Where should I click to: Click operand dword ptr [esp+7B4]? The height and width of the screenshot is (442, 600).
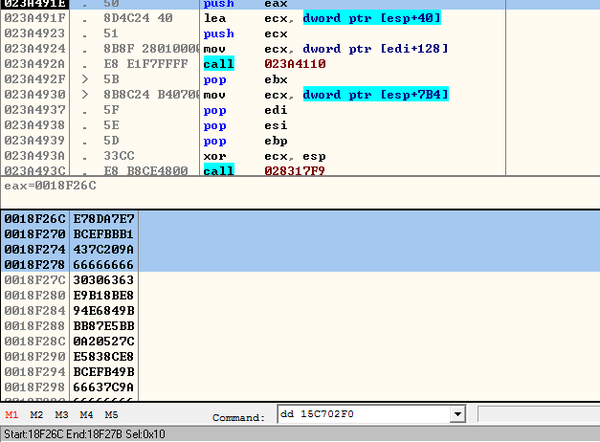click(x=375, y=95)
